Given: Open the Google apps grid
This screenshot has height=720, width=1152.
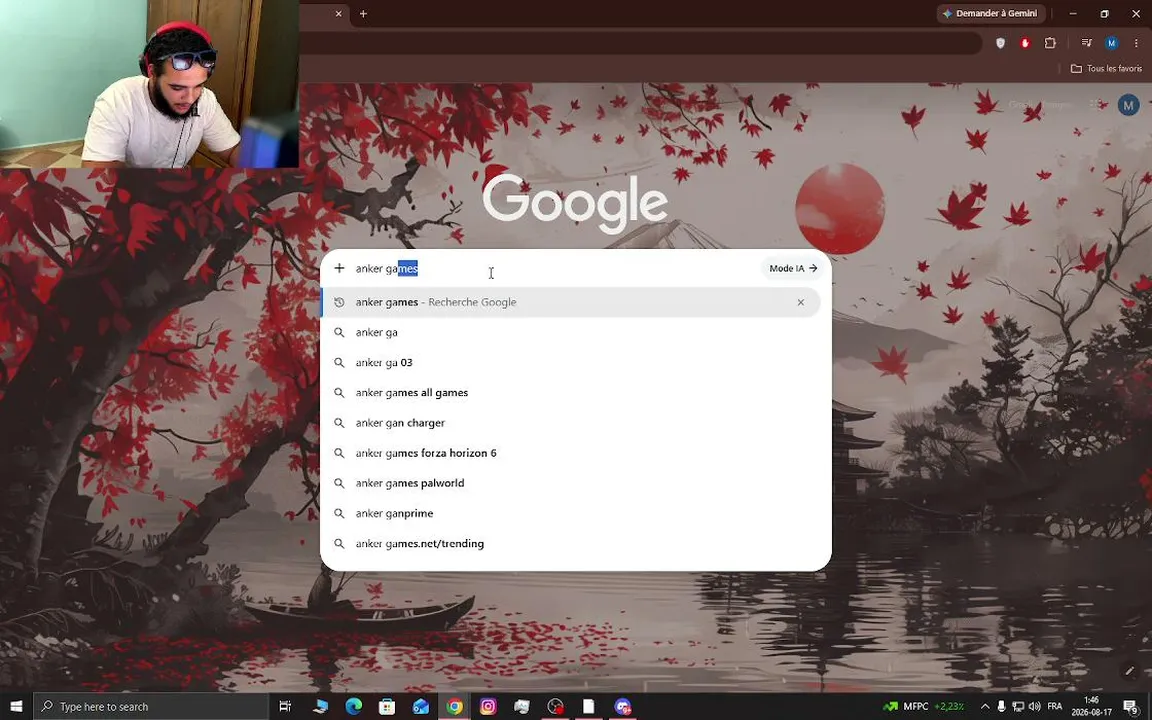Looking at the screenshot, I should coord(1096,104).
